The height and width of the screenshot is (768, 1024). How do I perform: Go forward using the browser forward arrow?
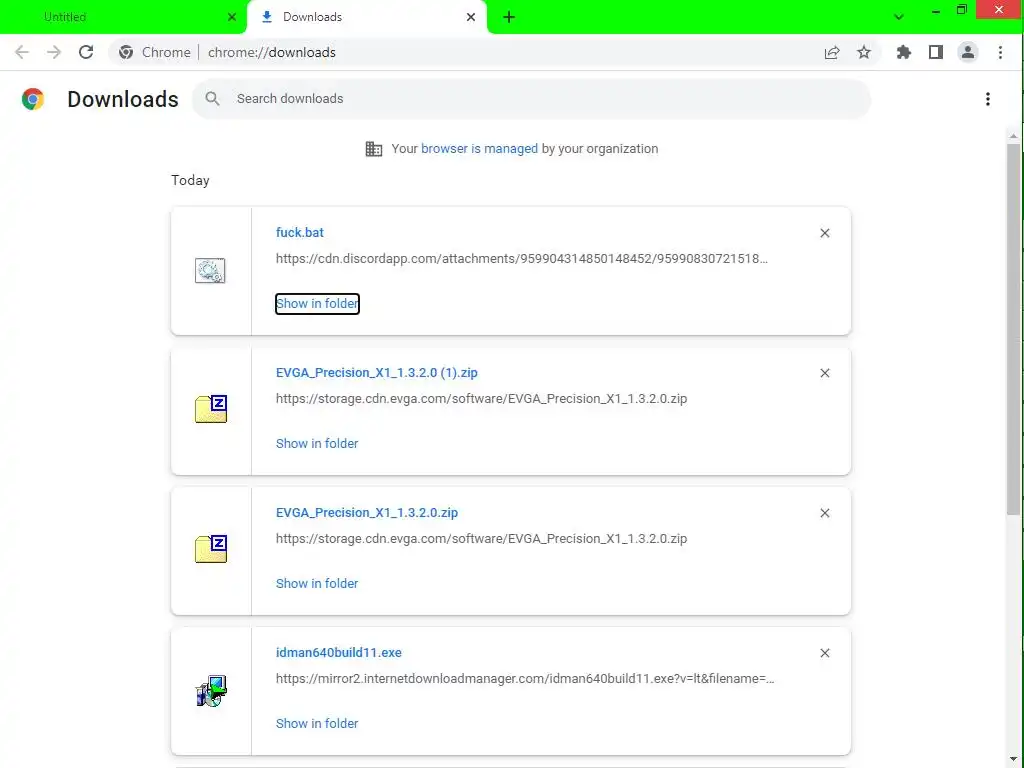54,52
